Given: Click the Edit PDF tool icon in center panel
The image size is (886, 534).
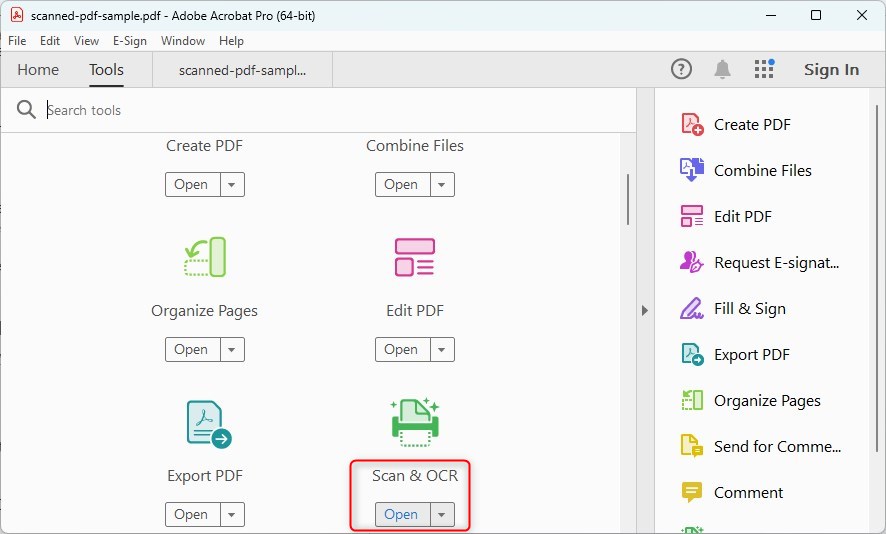Looking at the screenshot, I should 415,257.
